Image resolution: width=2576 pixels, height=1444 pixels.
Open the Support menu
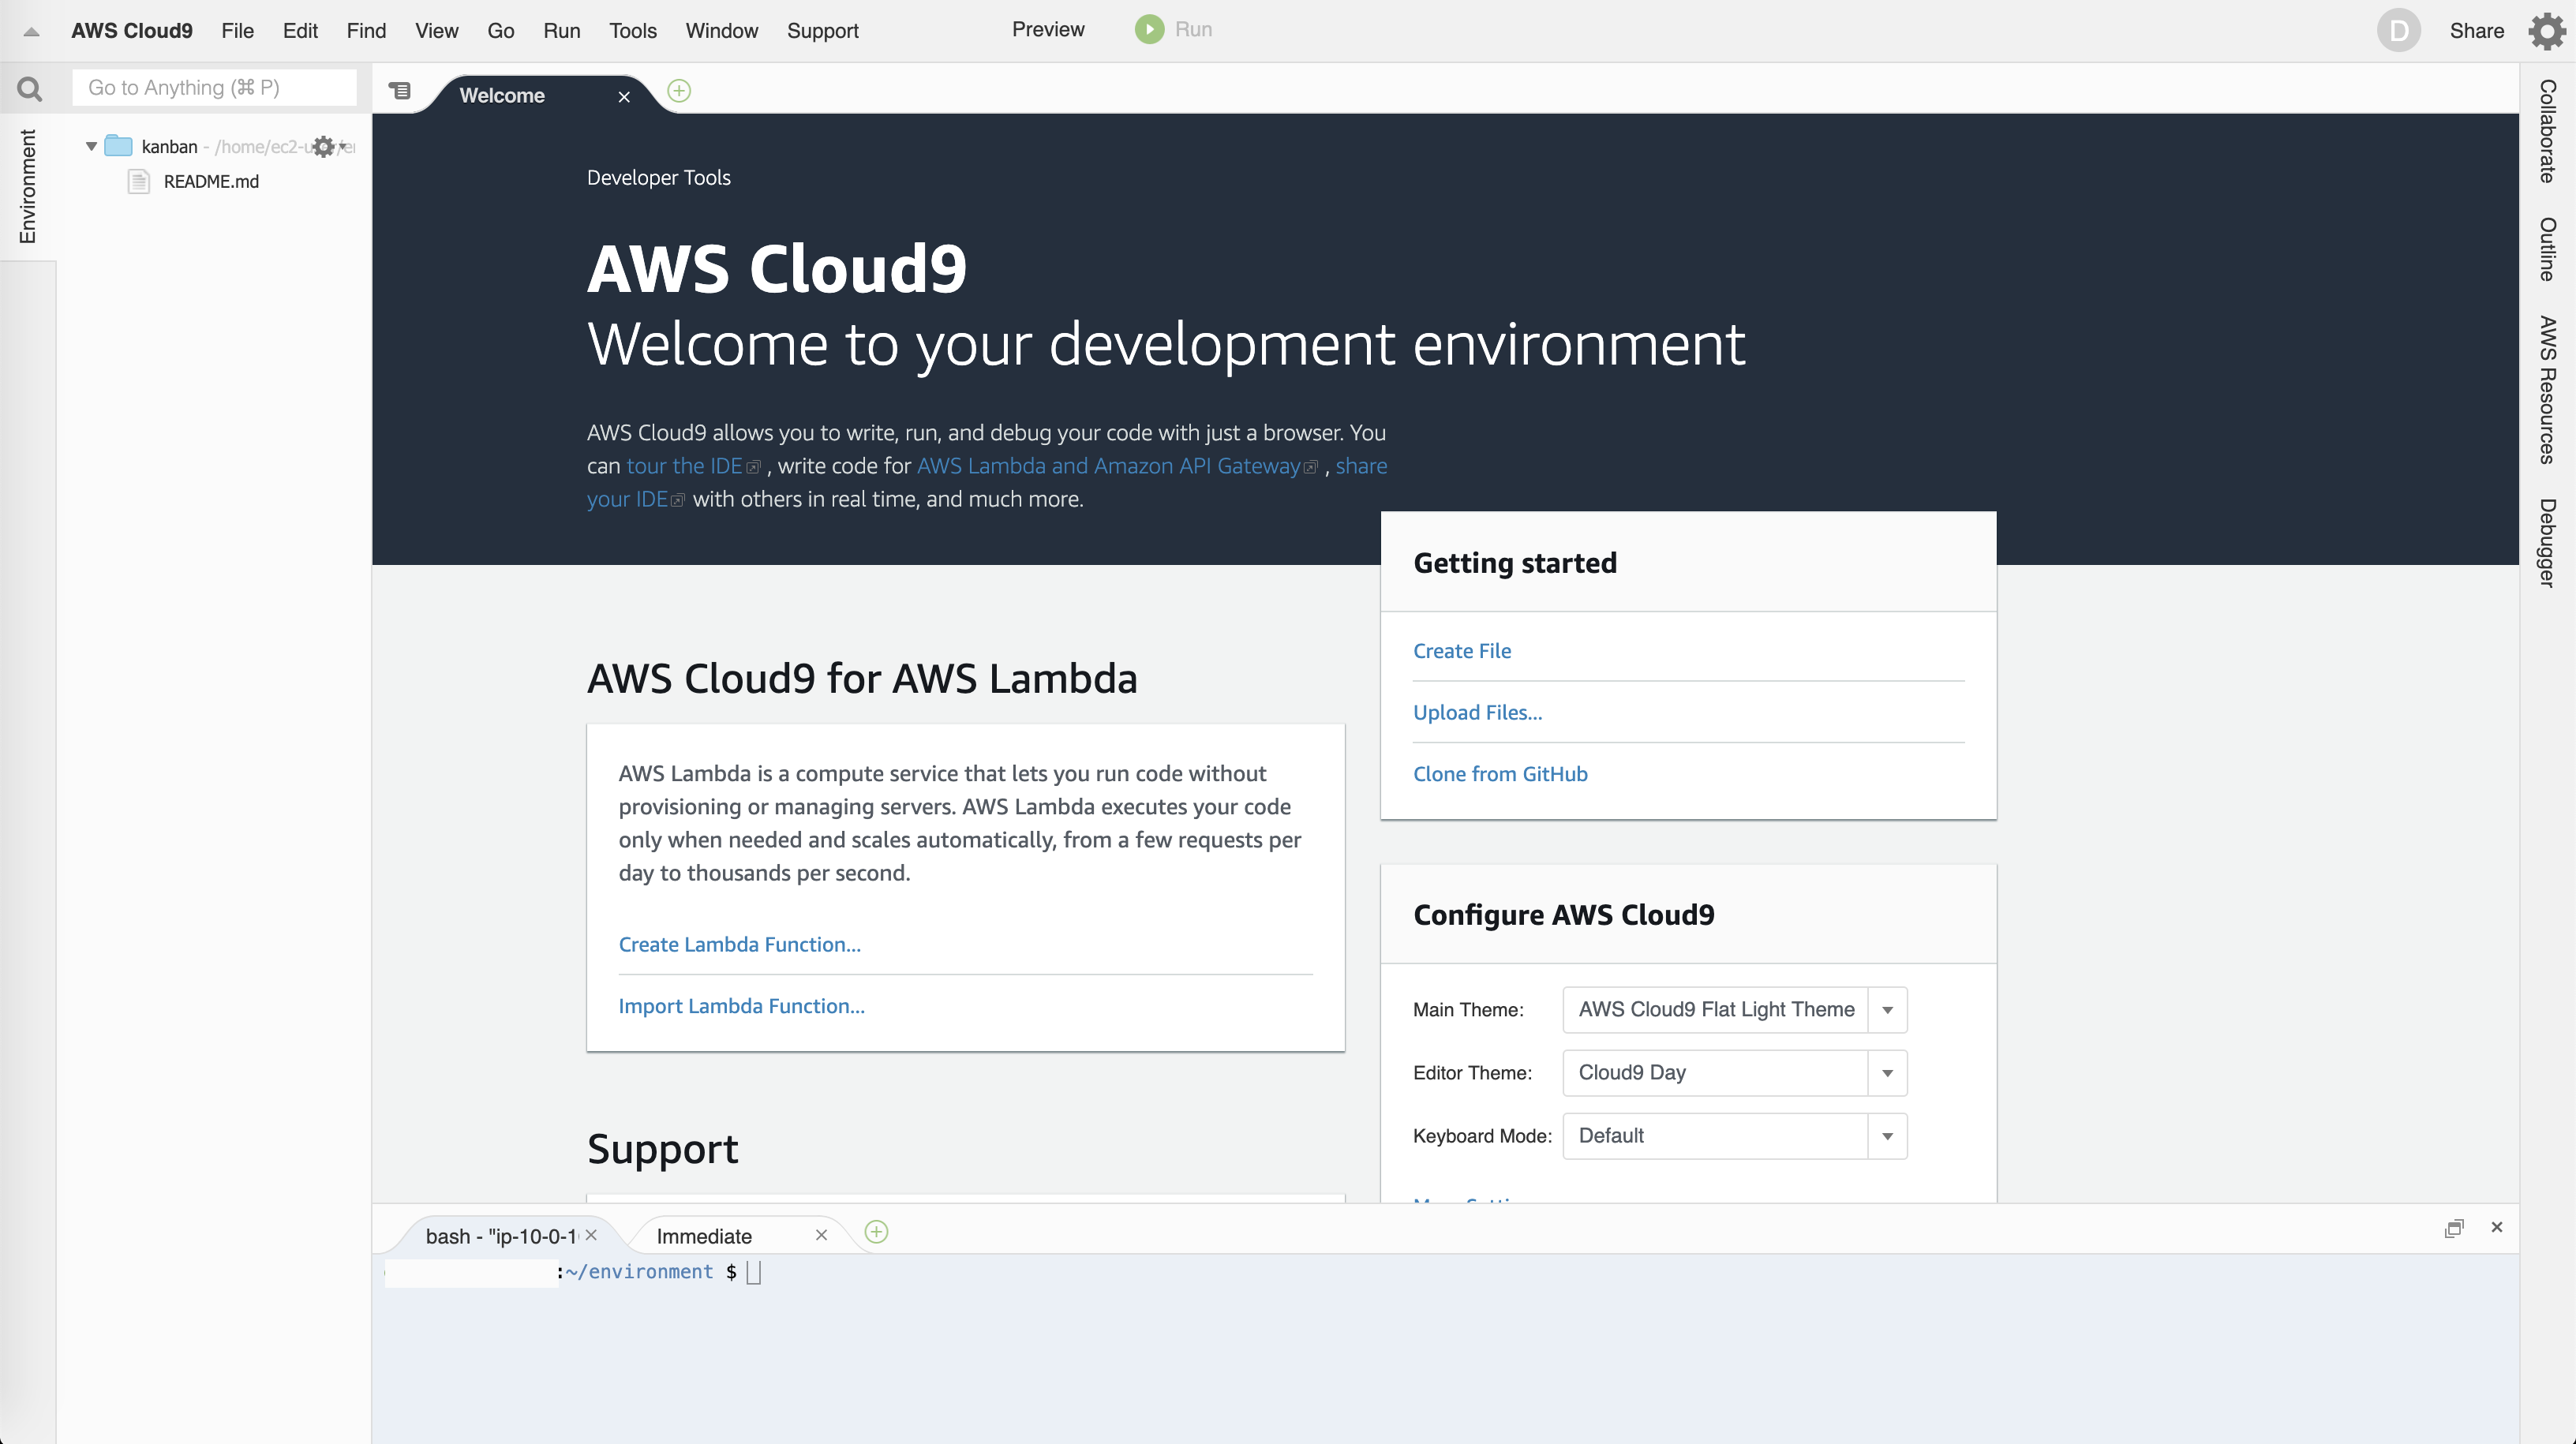(823, 31)
